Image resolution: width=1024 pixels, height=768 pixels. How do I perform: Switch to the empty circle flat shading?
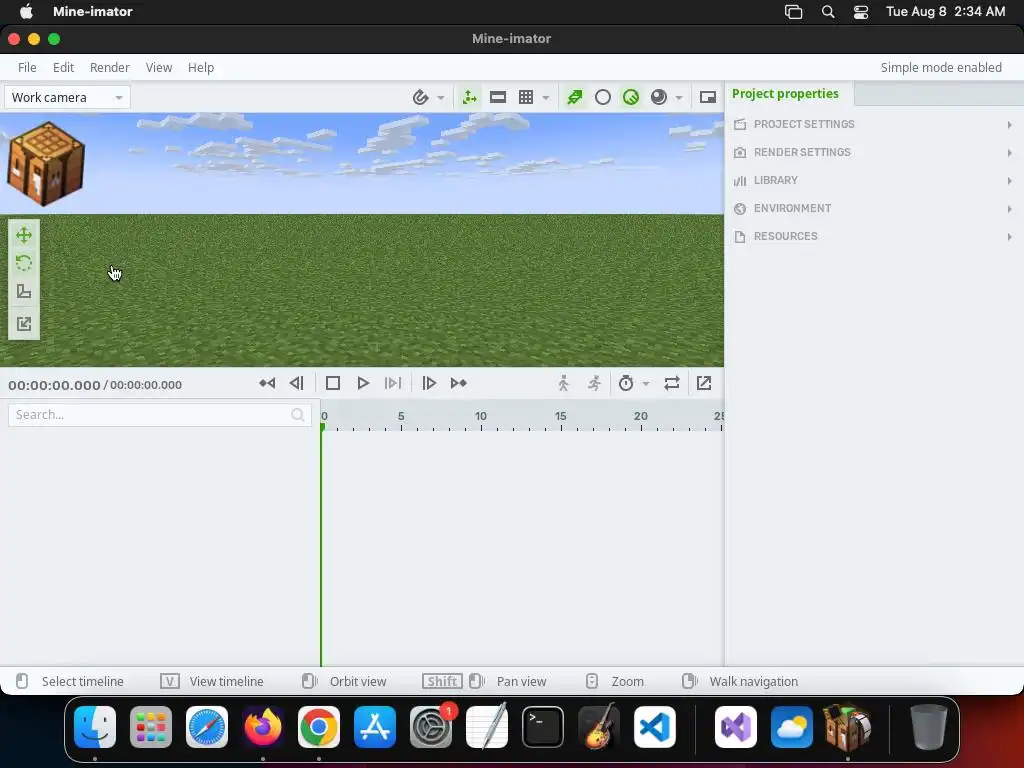pyautogui.click(x=603, y=97)
